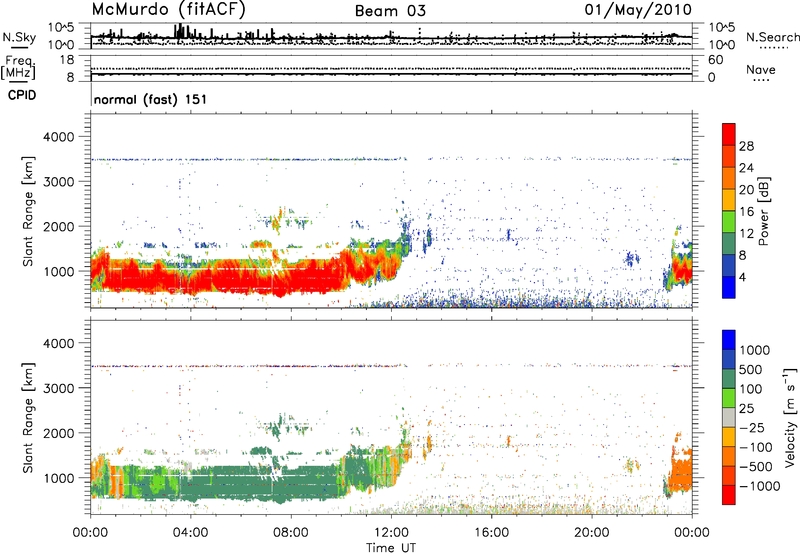800x554 pixels.
Task: Click the 28 label on power colorbar
Action: point(746,146)
